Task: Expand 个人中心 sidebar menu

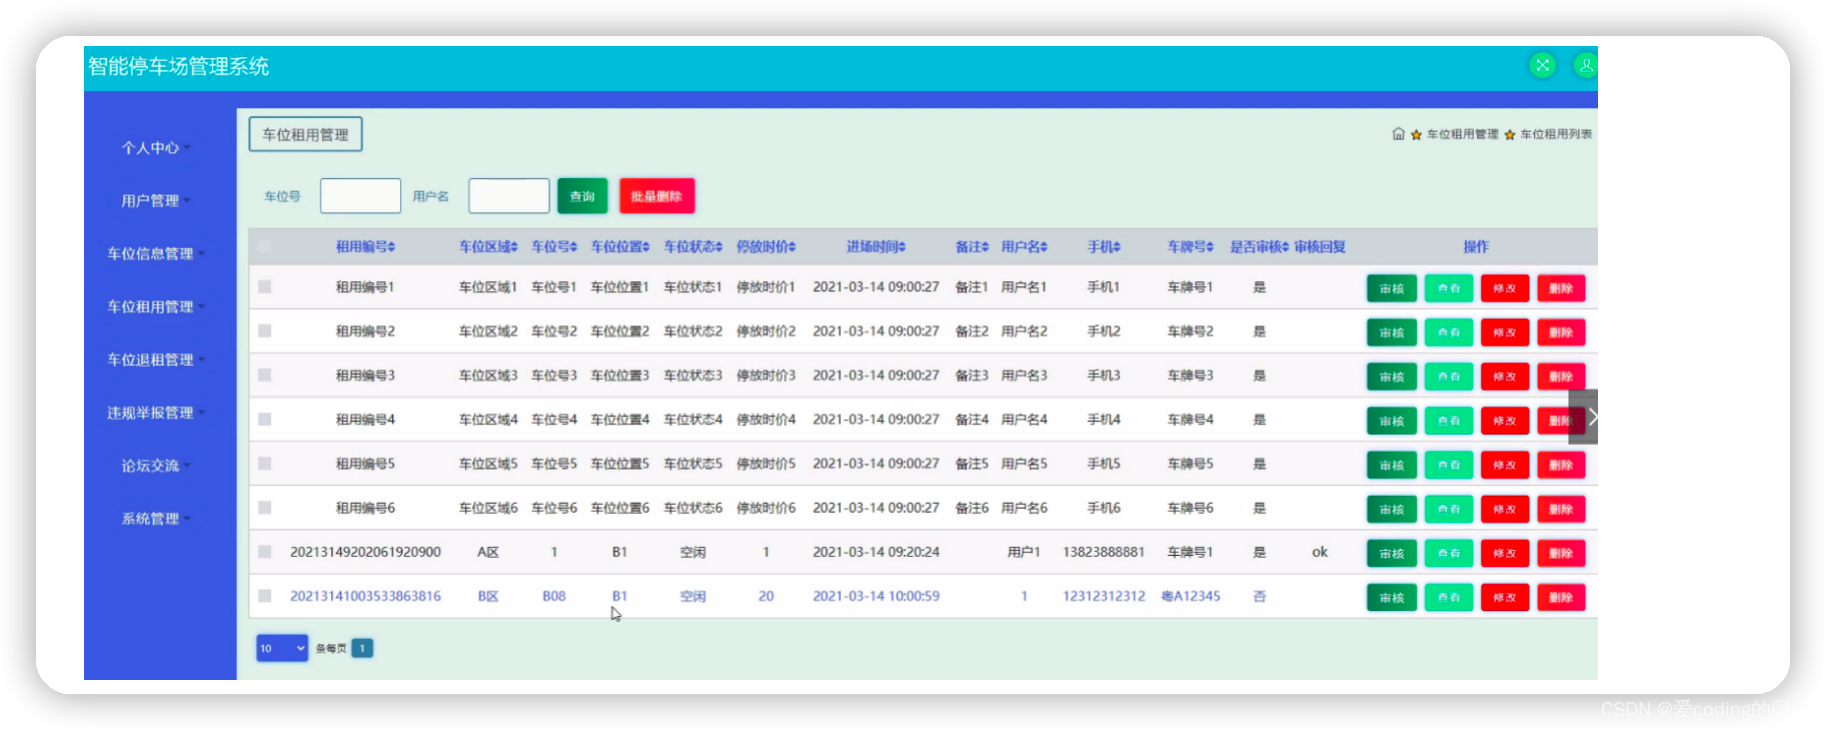Action: (x=155, y=148)
